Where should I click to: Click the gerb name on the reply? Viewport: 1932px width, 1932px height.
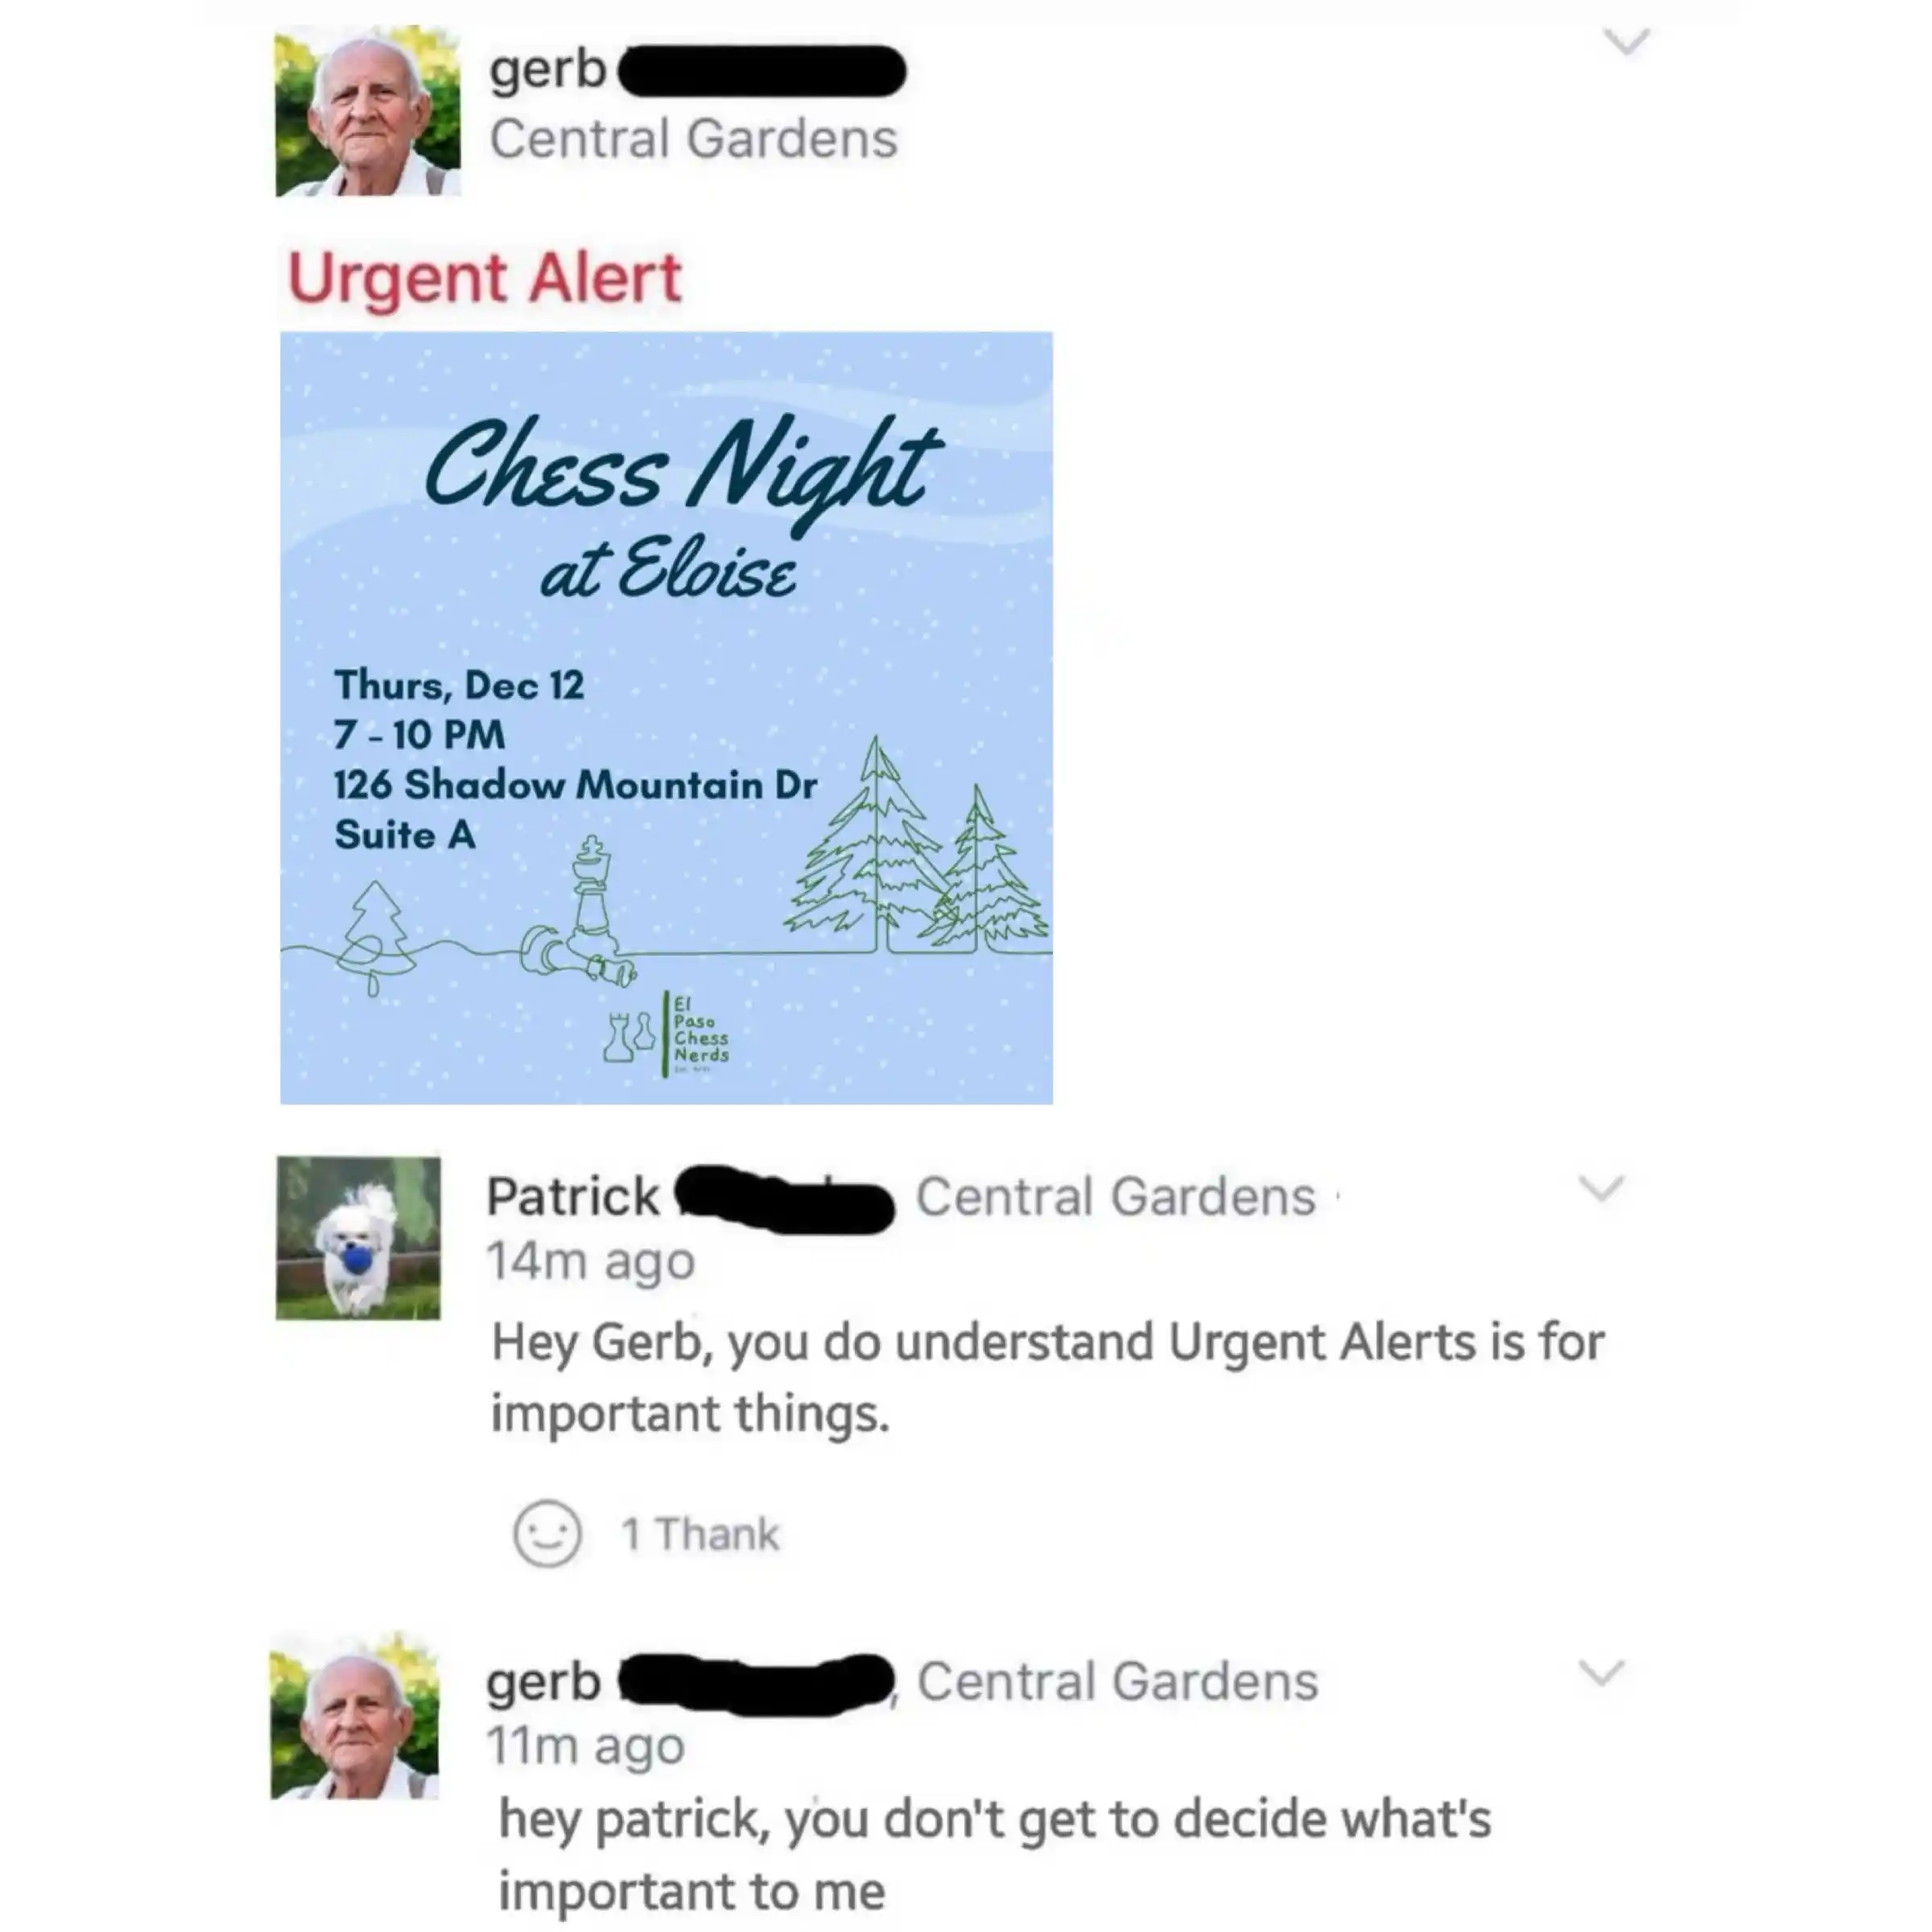543,1683
